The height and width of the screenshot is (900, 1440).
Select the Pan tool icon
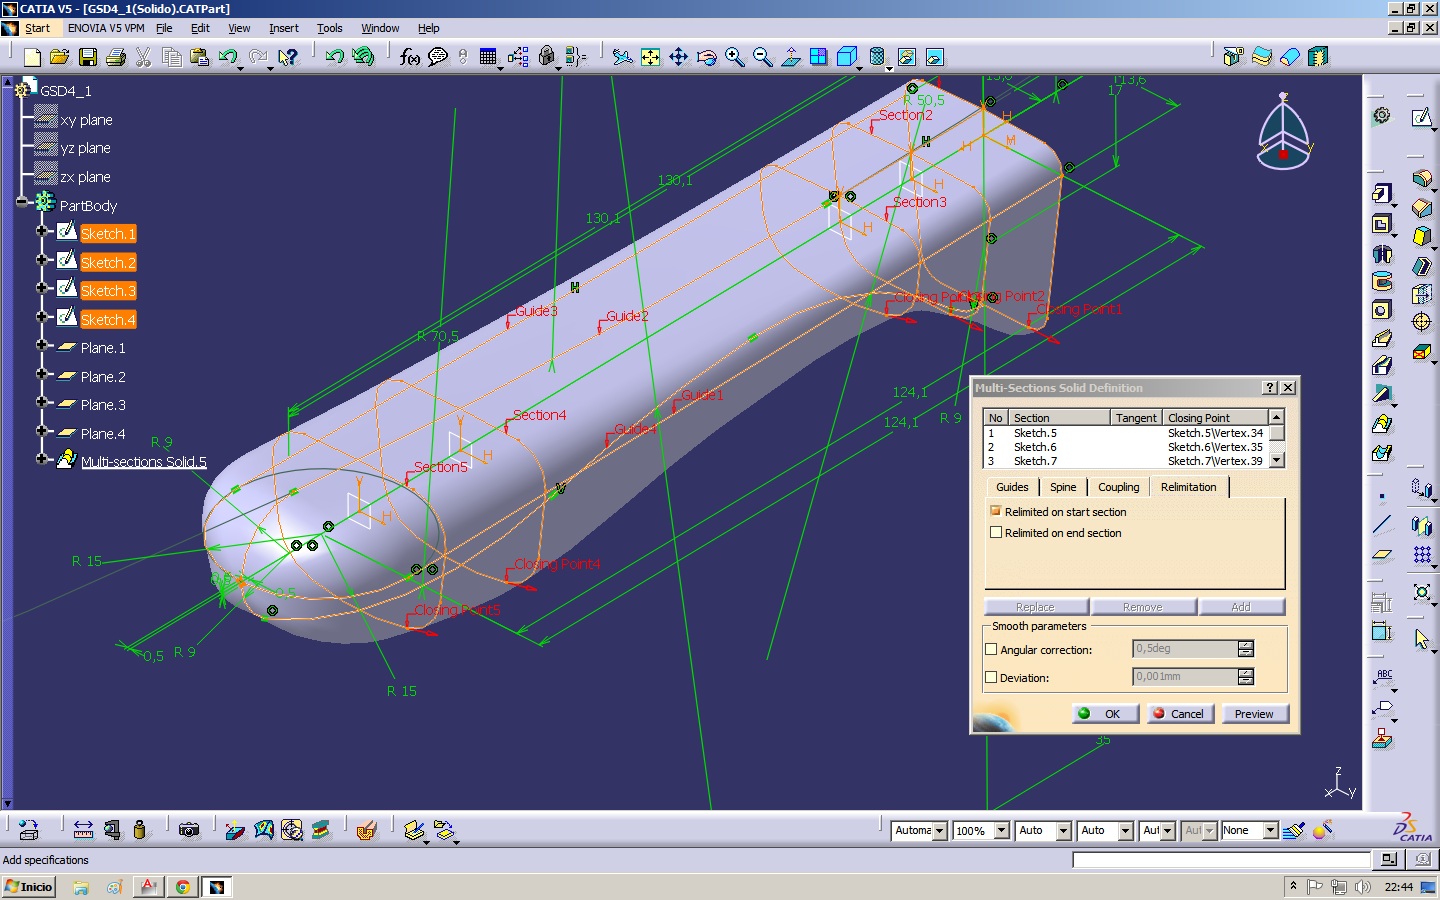[678, 57]
